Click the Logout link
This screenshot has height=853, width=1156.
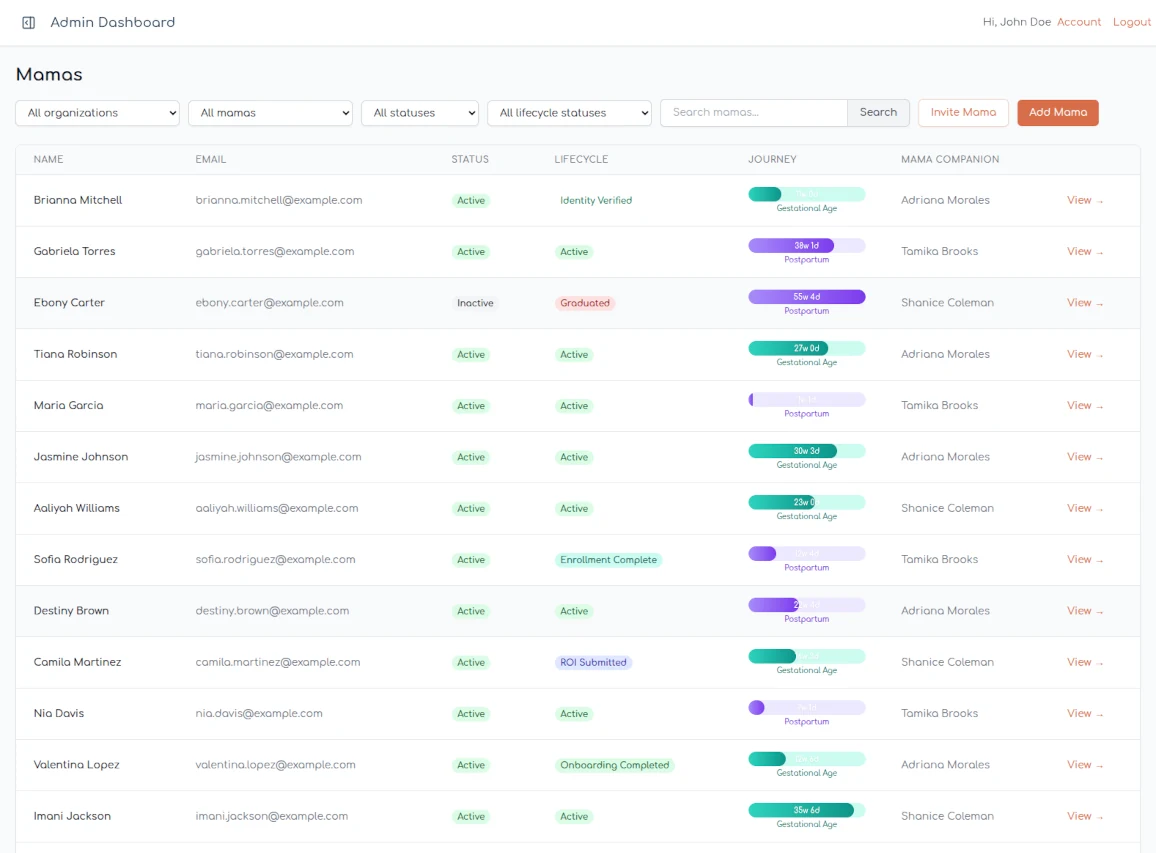pyautogui.click(x=1132, y=22)
